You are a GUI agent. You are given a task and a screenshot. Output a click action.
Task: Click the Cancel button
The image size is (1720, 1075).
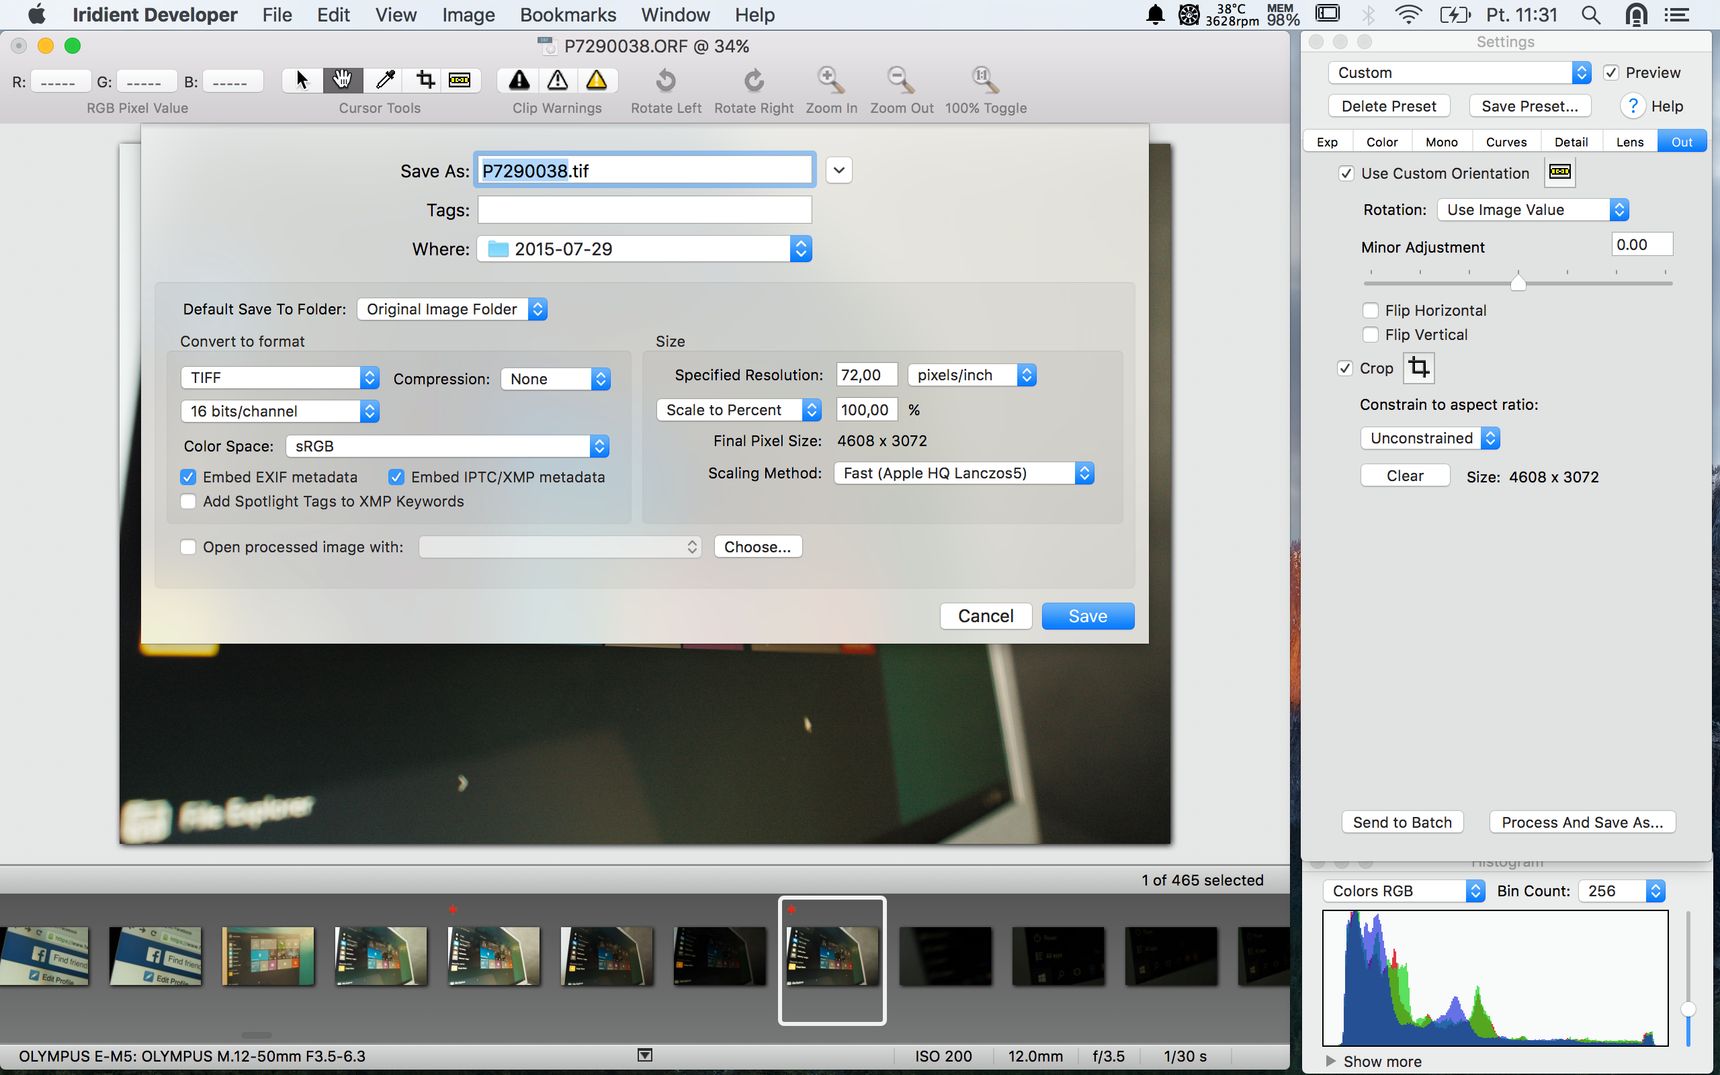point(986,616)
